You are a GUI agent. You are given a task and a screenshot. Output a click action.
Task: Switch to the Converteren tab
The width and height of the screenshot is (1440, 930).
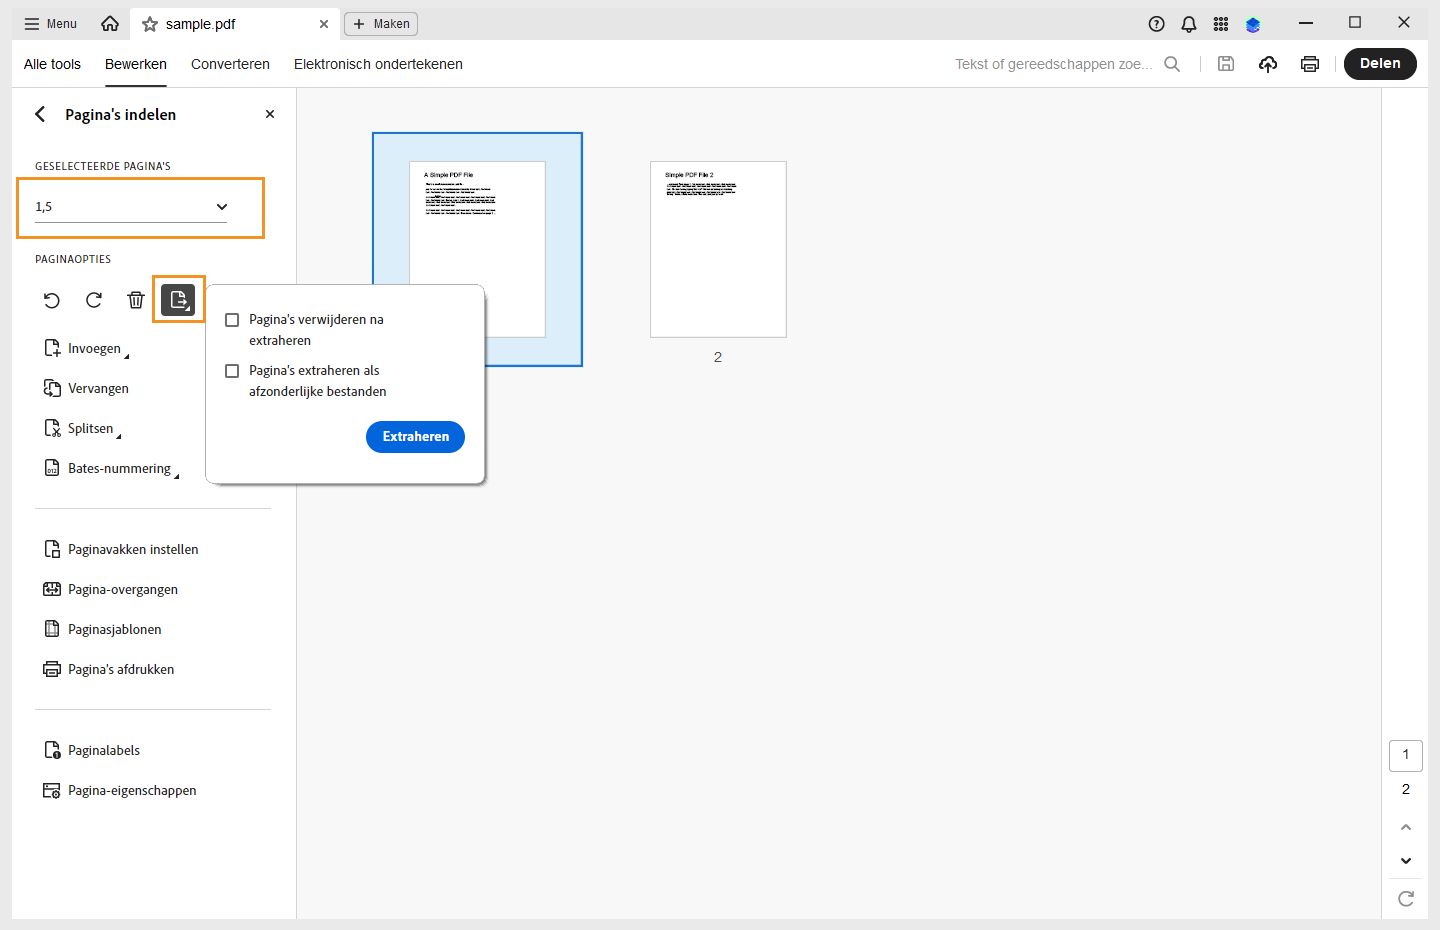click(230, 63)
